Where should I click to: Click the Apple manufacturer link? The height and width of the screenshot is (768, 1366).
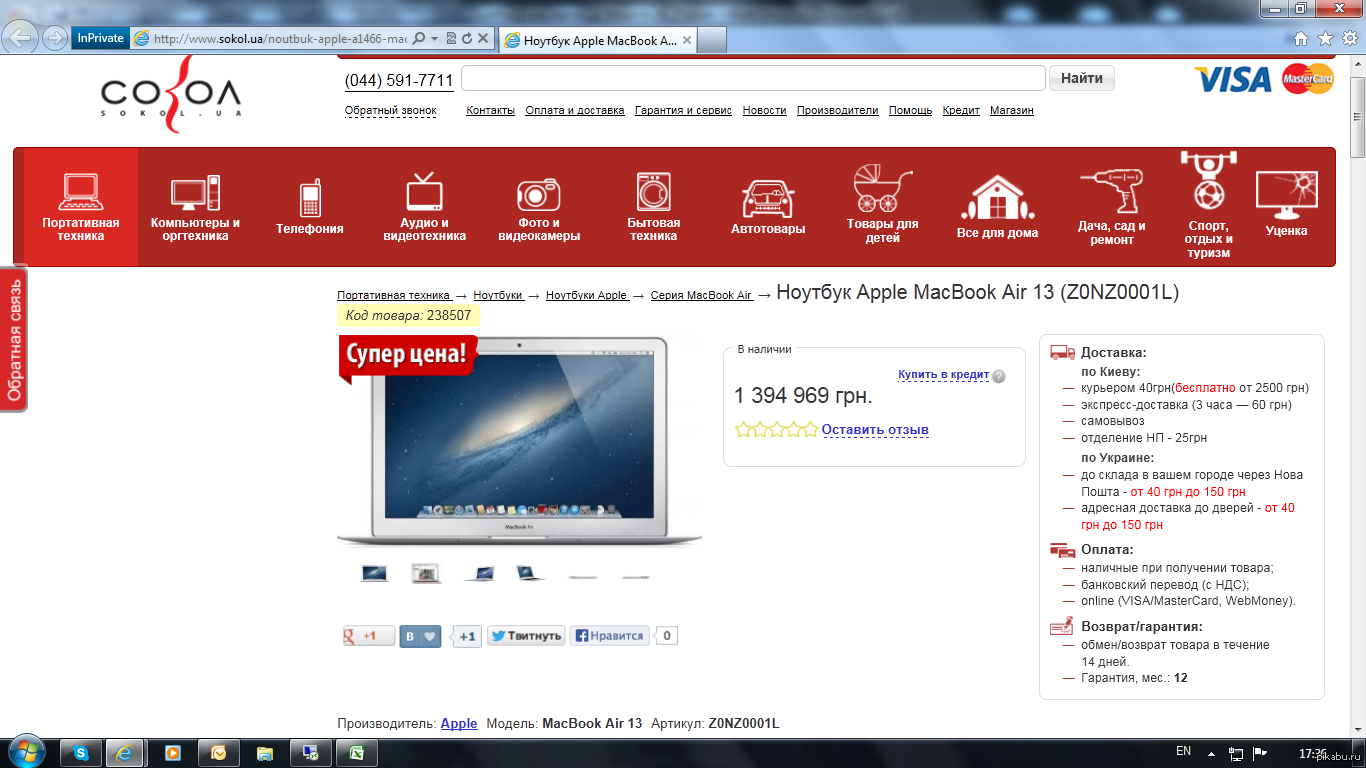[459, 723]
